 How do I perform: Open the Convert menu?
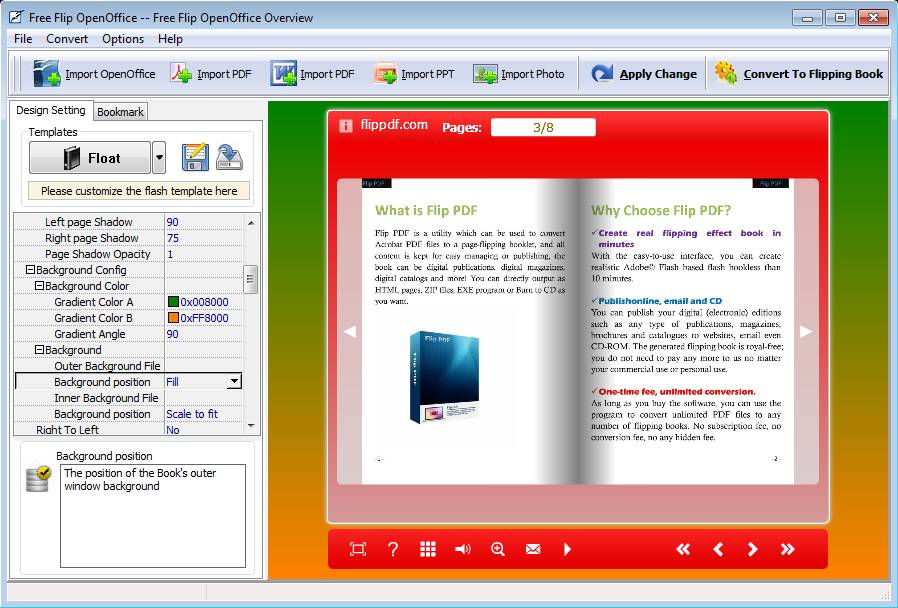click(x=67, y=39)
